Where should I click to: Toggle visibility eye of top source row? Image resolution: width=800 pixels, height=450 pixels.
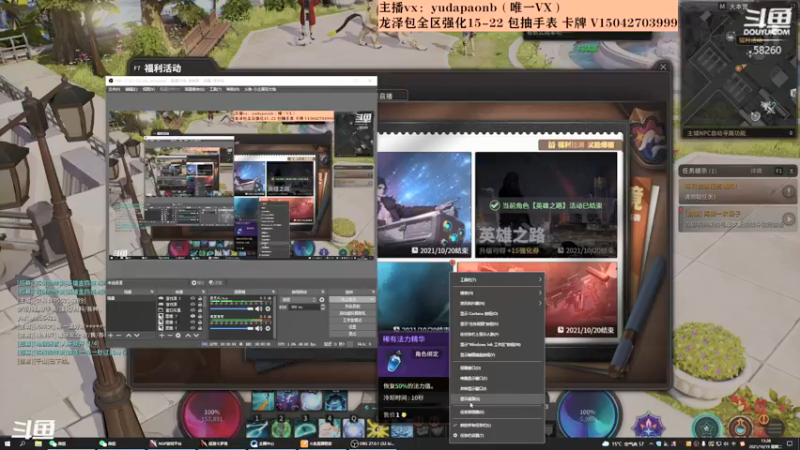pyautogui.click(x=193, y=298)
